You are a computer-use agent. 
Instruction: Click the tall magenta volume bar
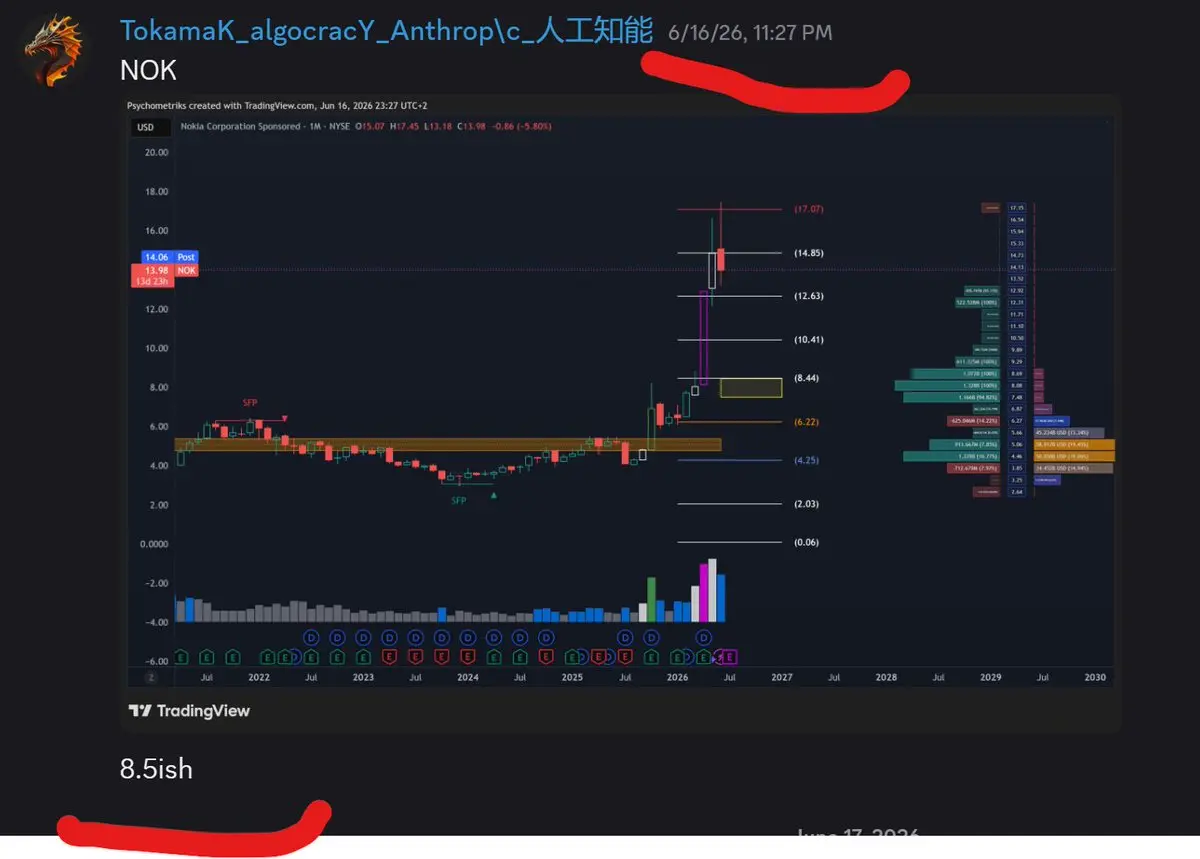[x=704, y=593]
